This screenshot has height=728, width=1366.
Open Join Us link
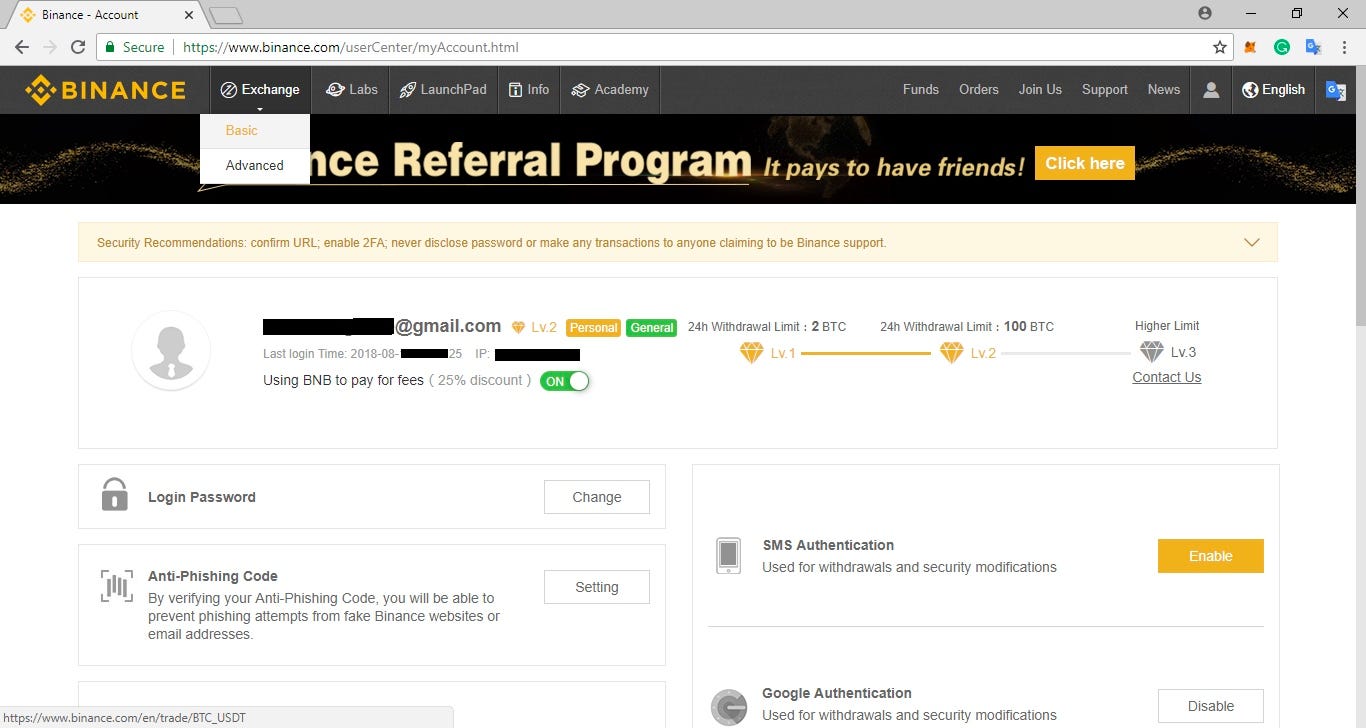pyautogui.click(x=1040, y=90)
